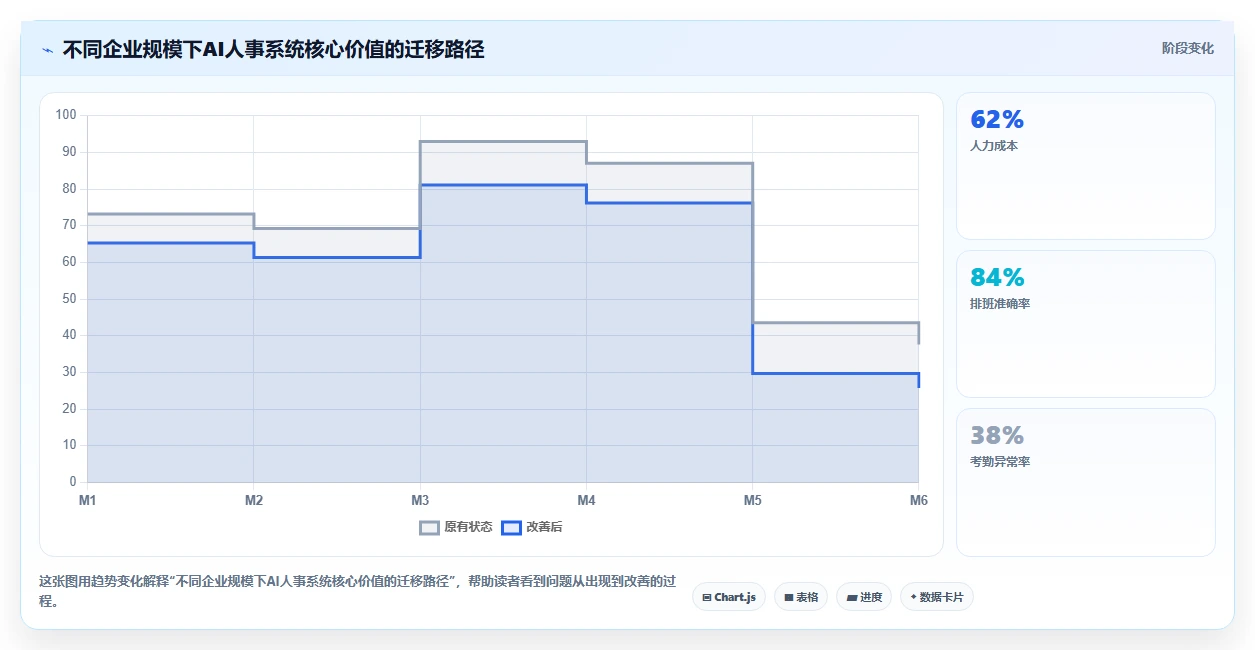Toggle the 原有状态 legend series
Image resolution: width=1255 pixels, height=650 pixels.
pyautogui.click(x=456, y=527)
